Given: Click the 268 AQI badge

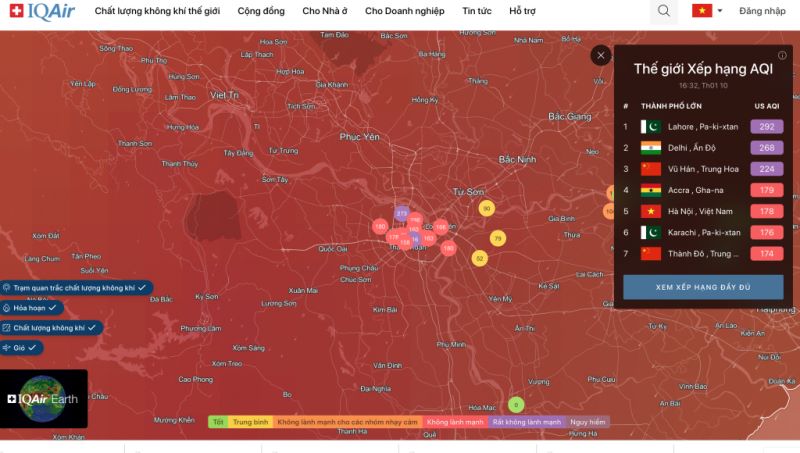Looking at the screenshot, I should [x=766, y=148].
